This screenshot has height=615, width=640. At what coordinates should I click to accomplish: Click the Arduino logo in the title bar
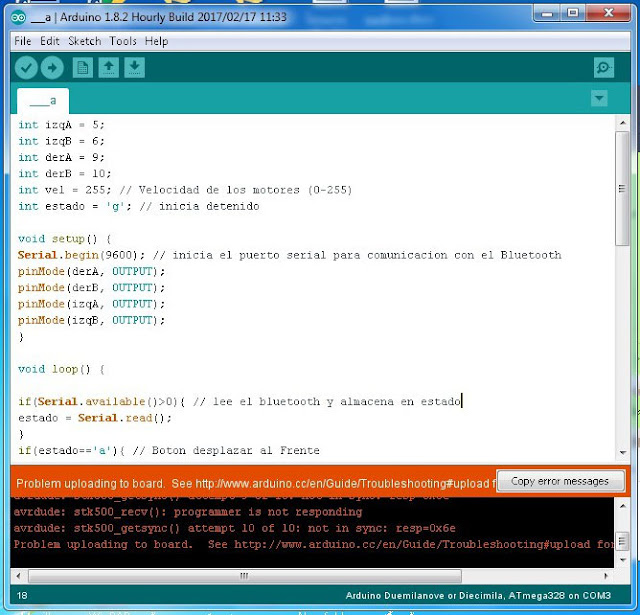pos(18,17)
